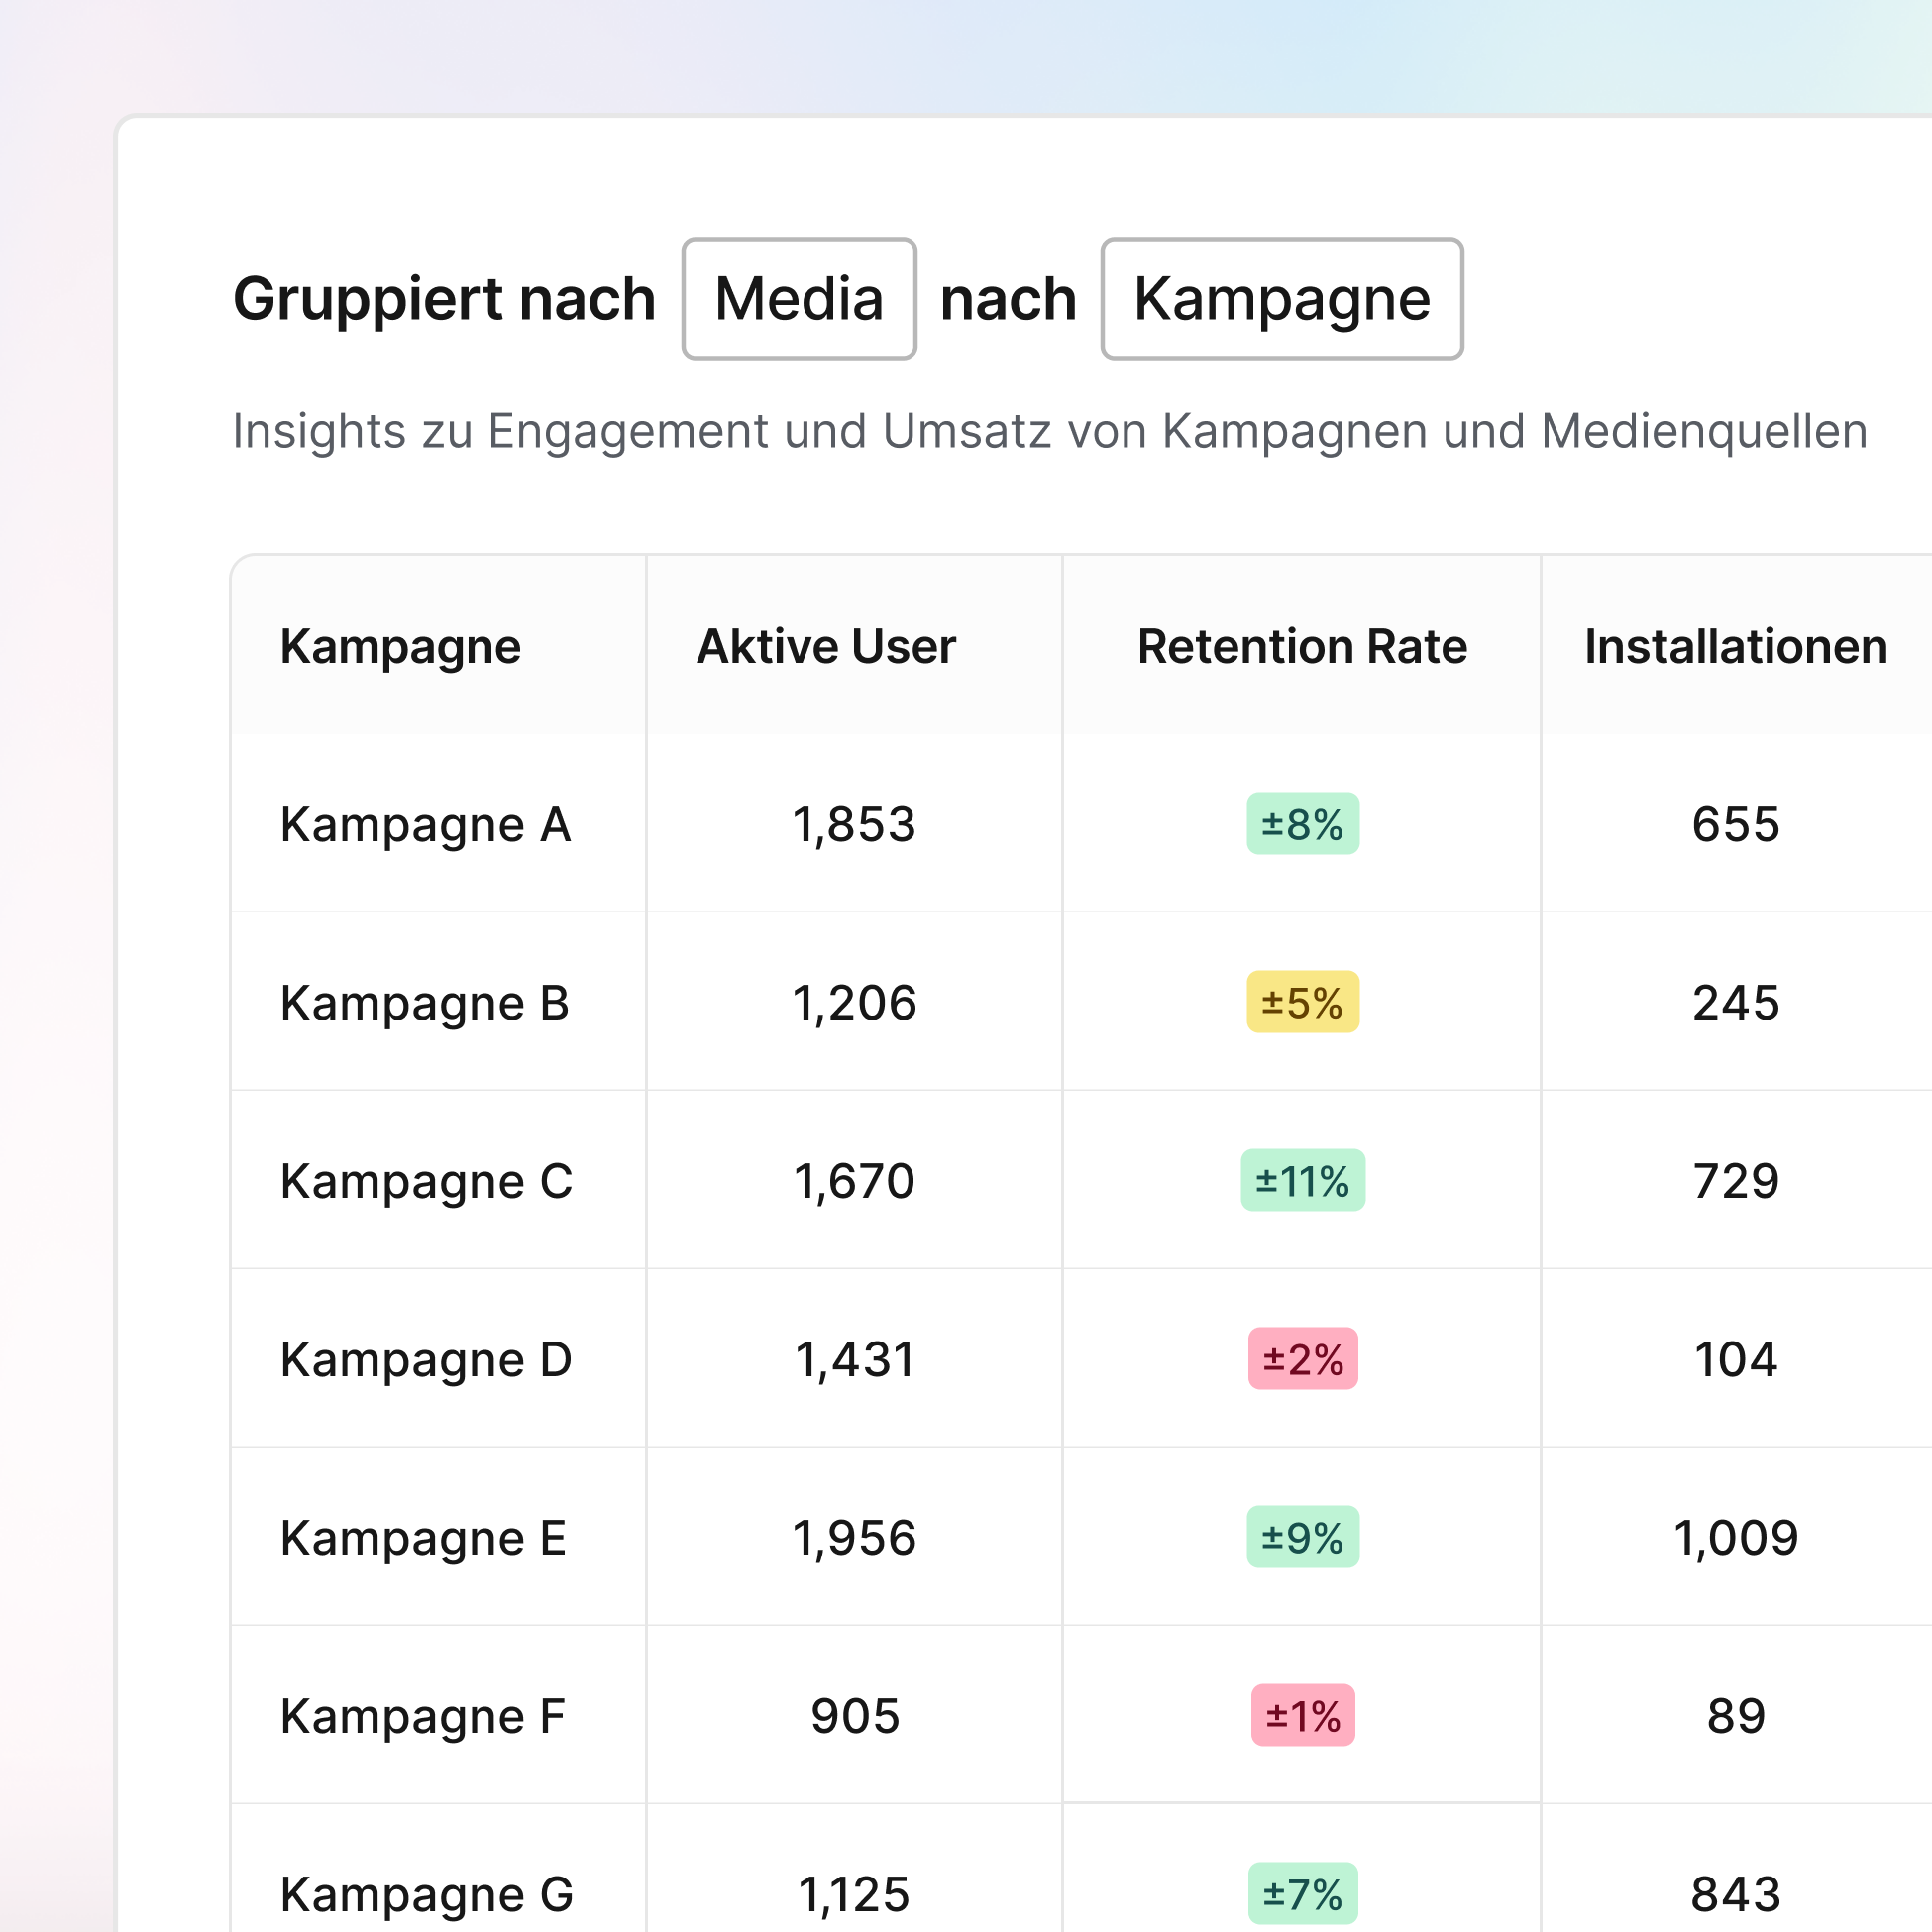This screenshot has height=1932, width=1932.
Task: Select the Kampagne C row label
Action: [x=426, y=1181]
